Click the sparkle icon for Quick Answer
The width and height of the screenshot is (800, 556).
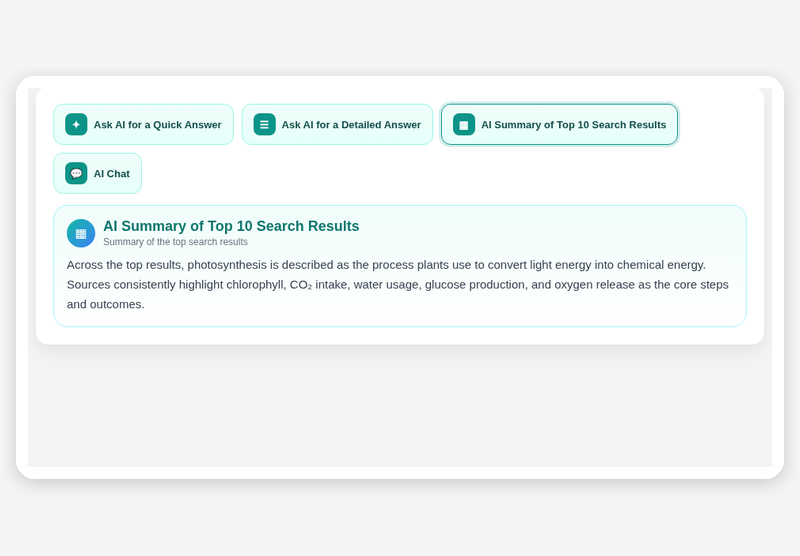[x=76, y=124]
